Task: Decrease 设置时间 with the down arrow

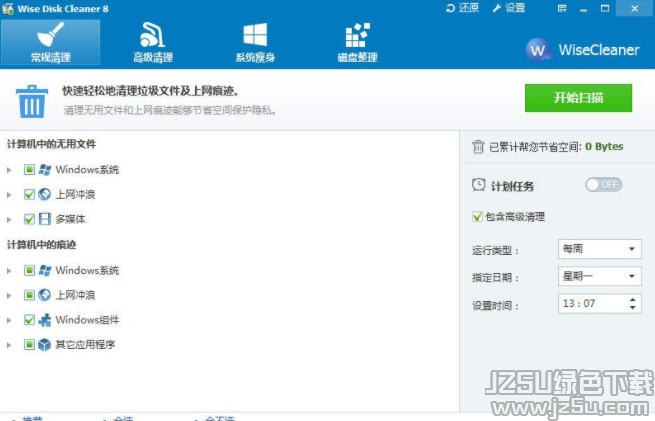Action: (632, 307)
